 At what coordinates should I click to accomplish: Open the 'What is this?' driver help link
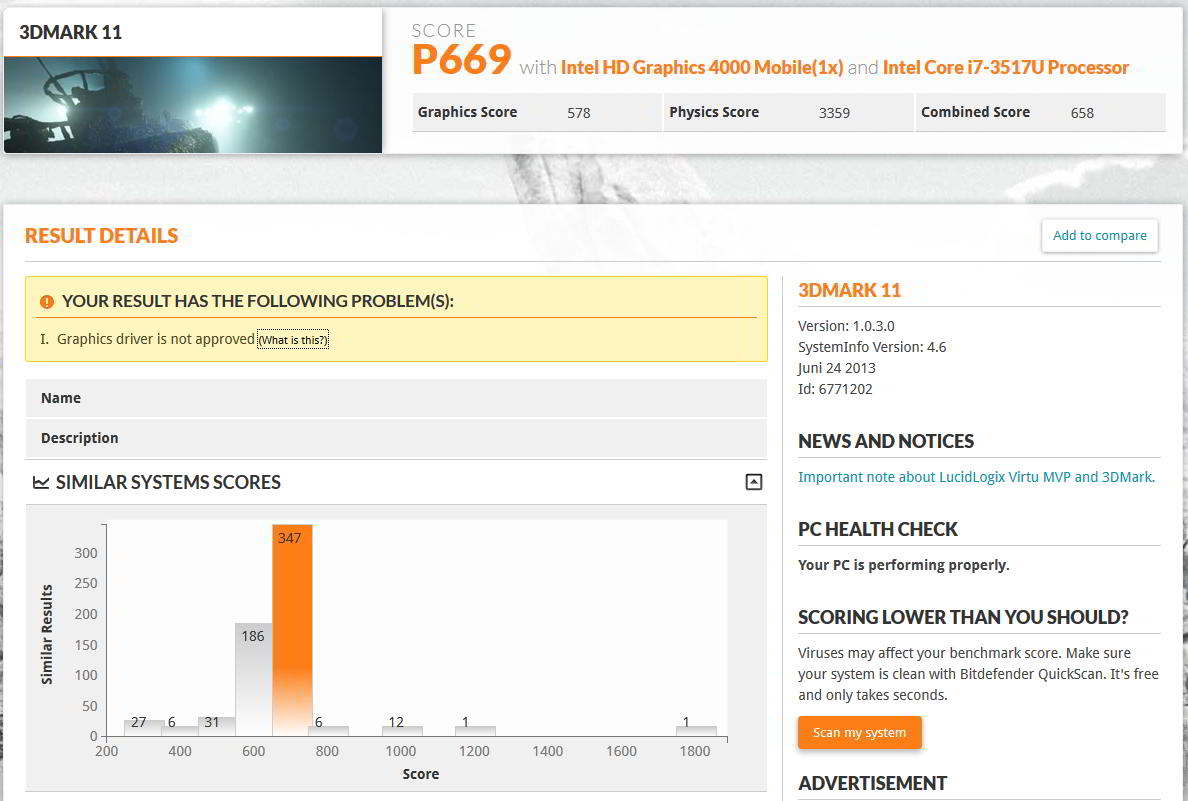293,340
